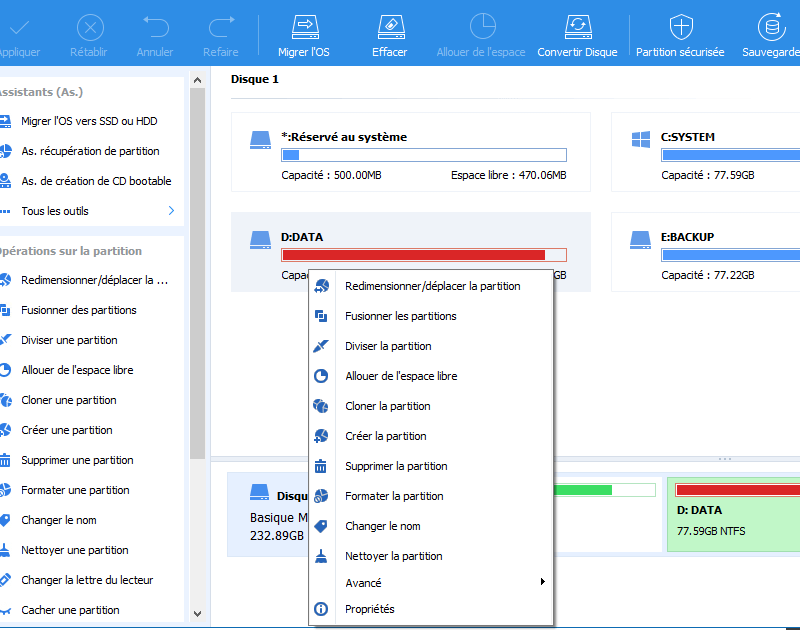Click the Annuler undo arrow icon

point(156,27)
